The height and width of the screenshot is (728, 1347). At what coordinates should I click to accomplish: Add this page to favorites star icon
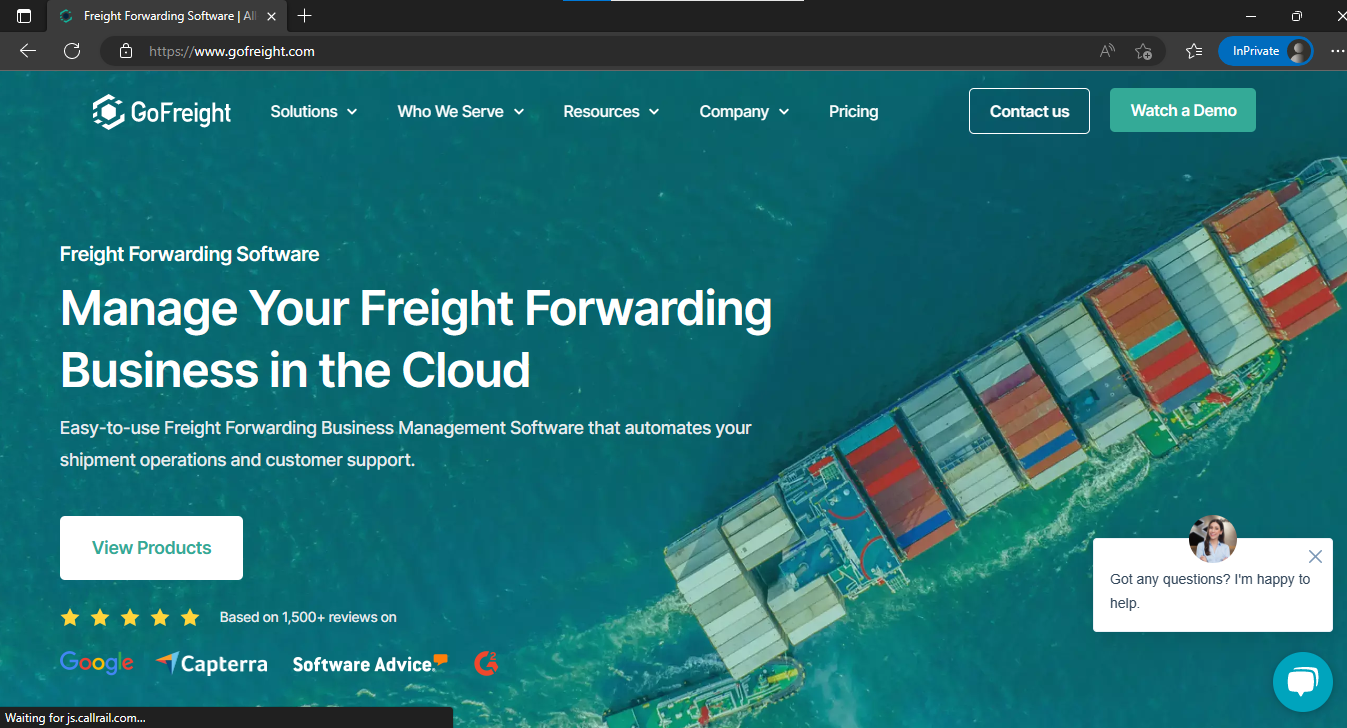pos(1143,51)
